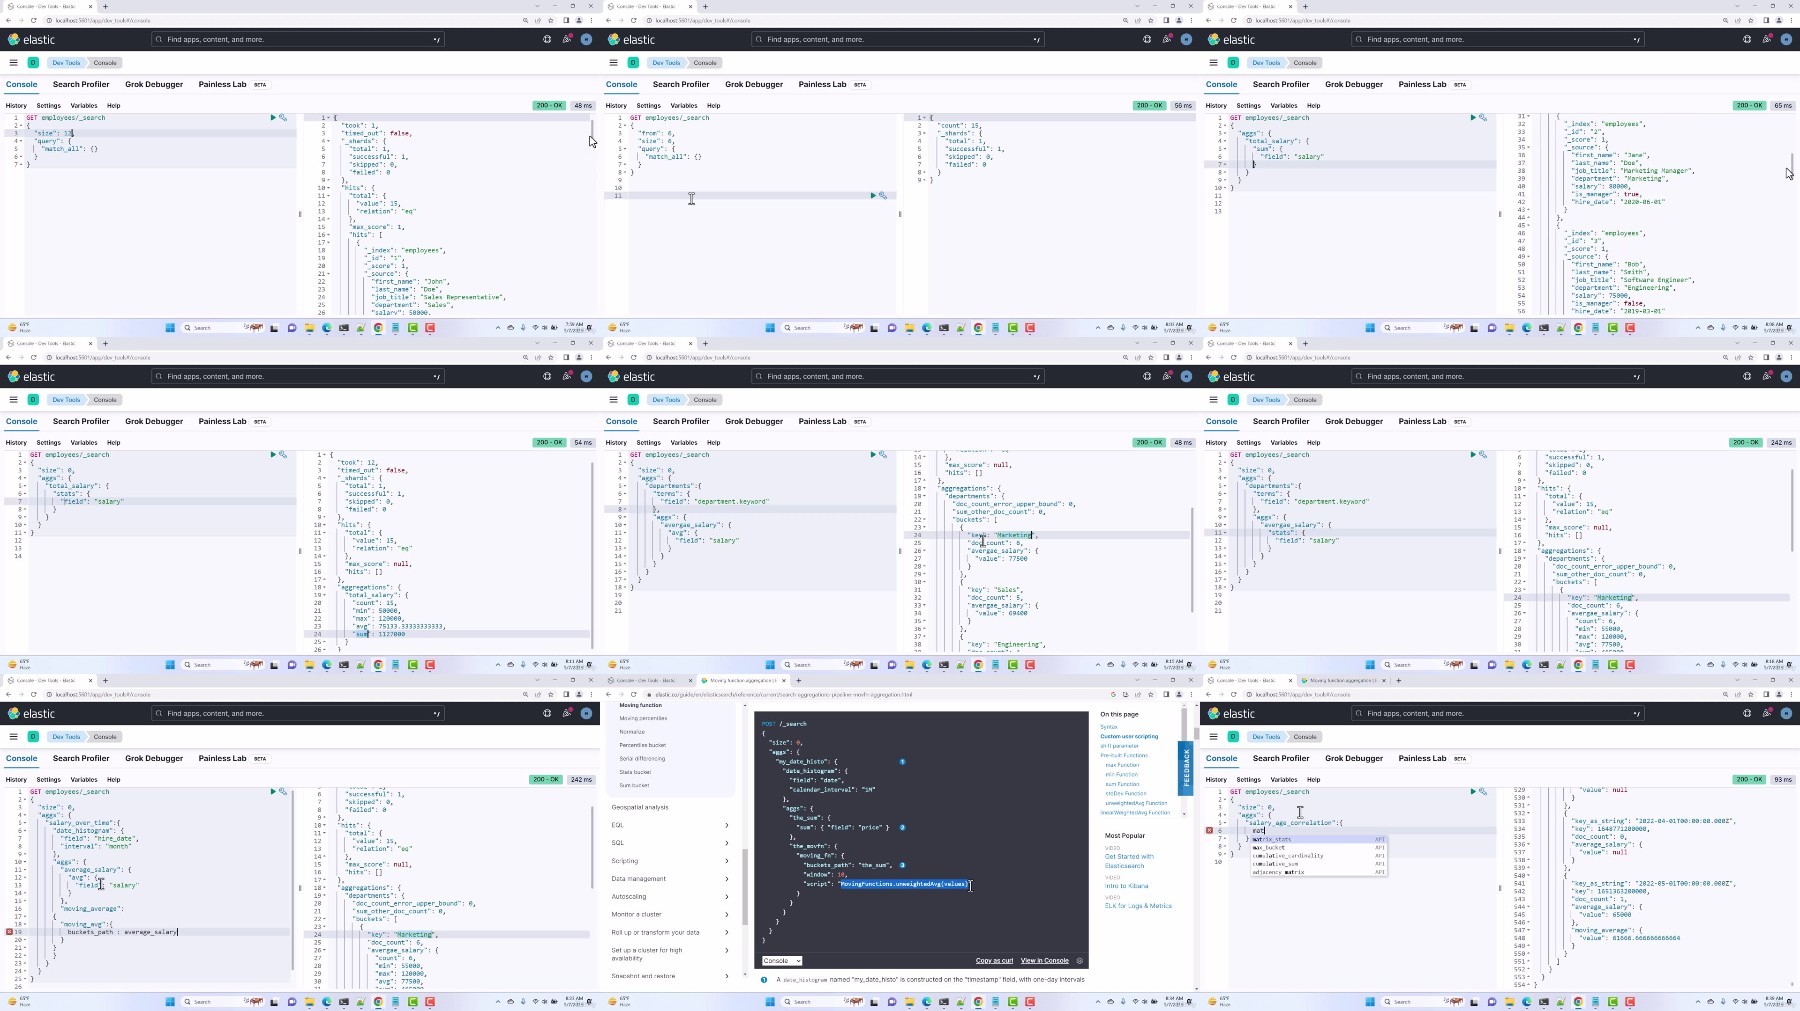Screen dimensions: 1800x1011
Task: Open unweightedAvg Function link under On this page
Action: pos(1136,803)
